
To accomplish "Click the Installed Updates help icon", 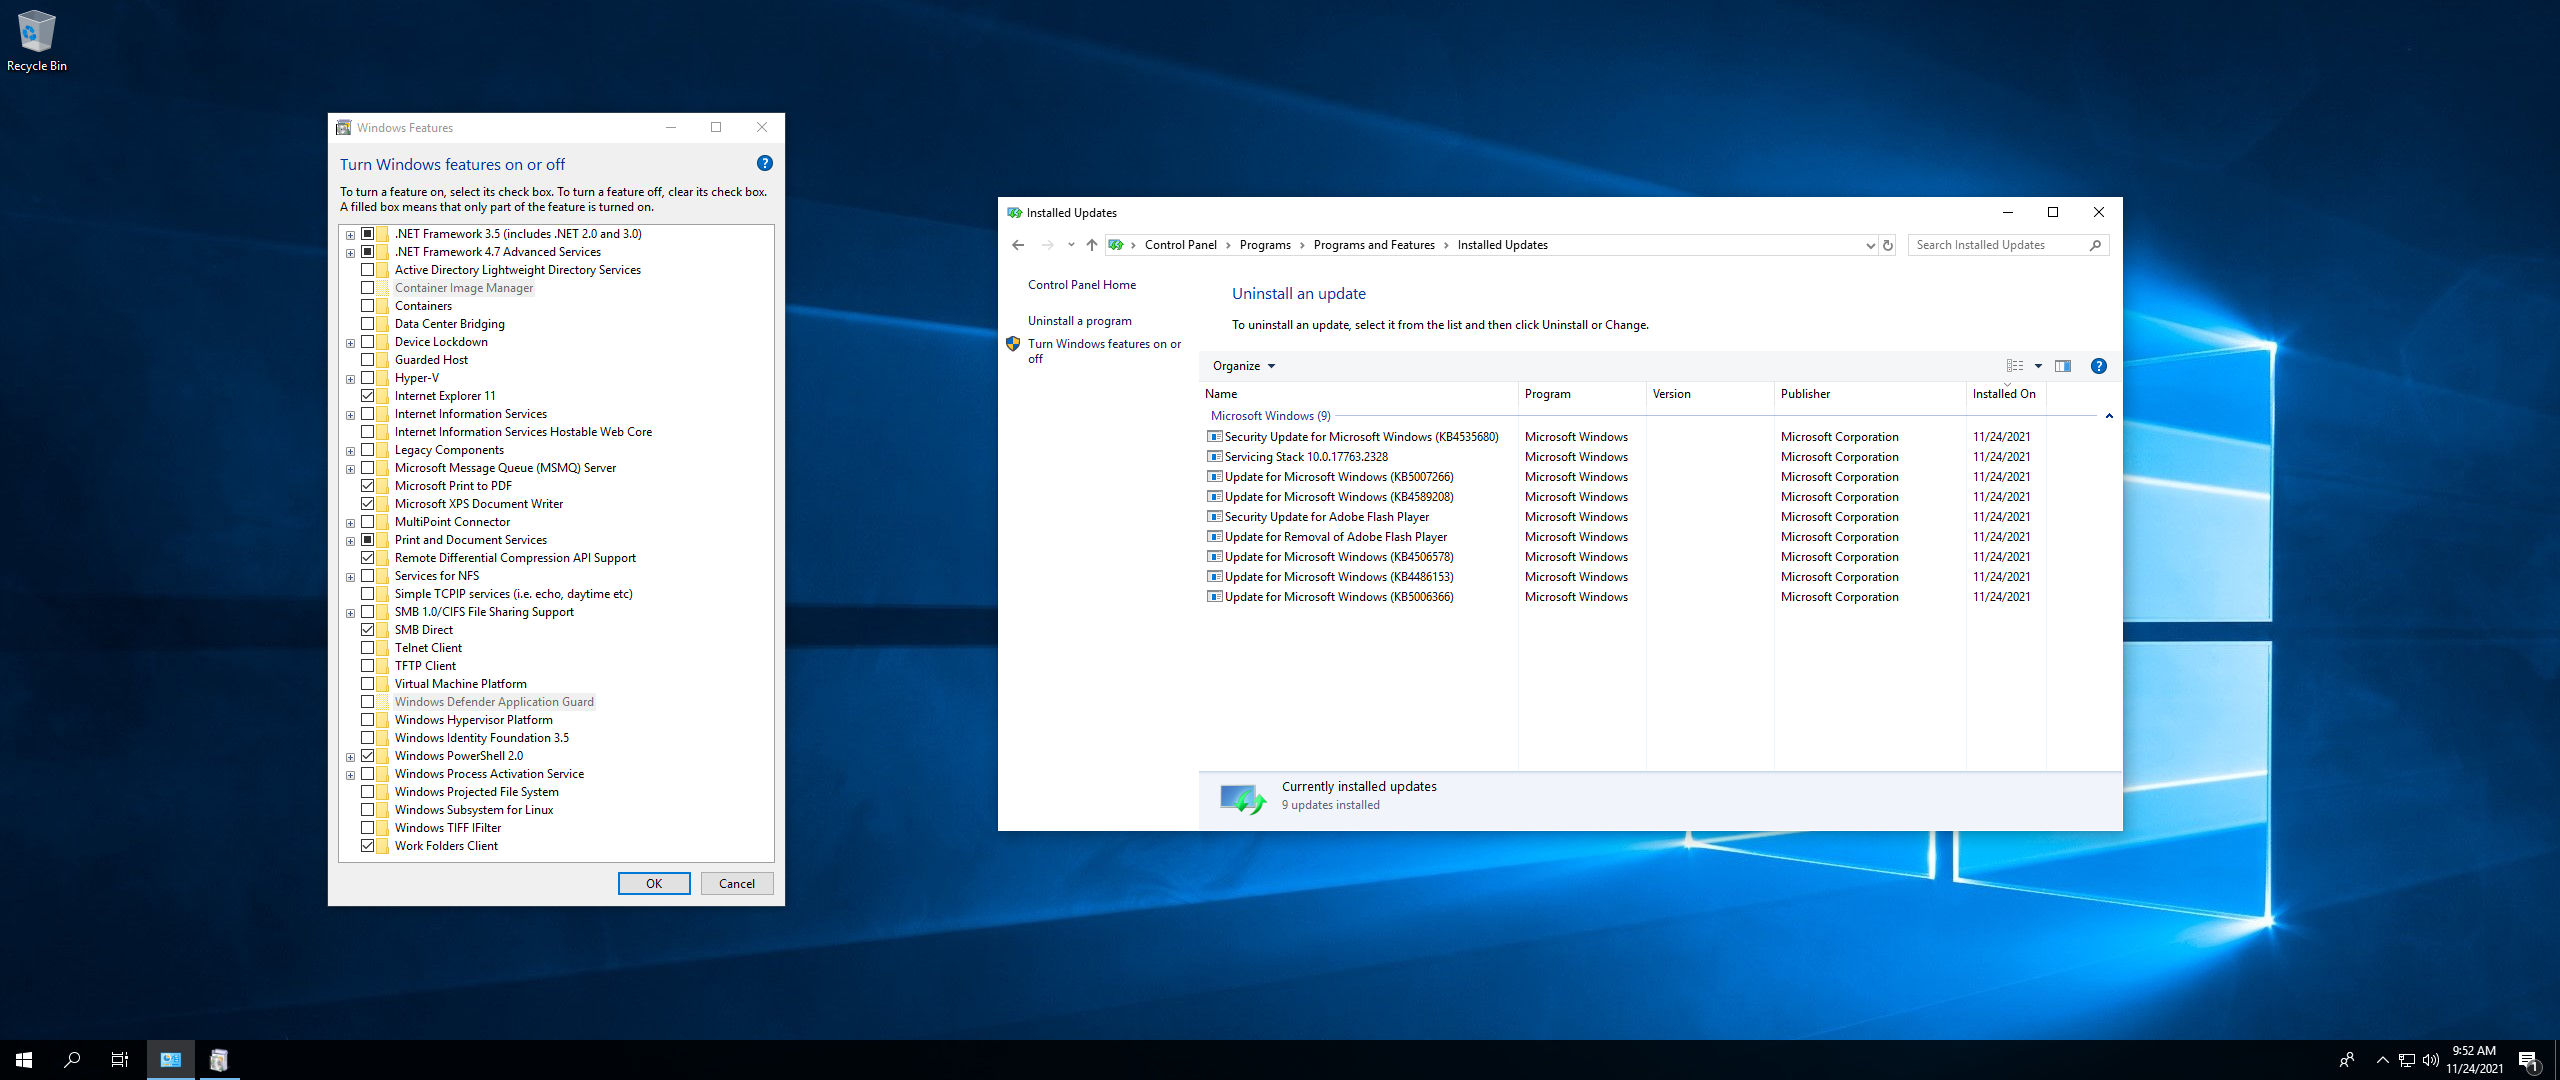I will coord(2098,366).
